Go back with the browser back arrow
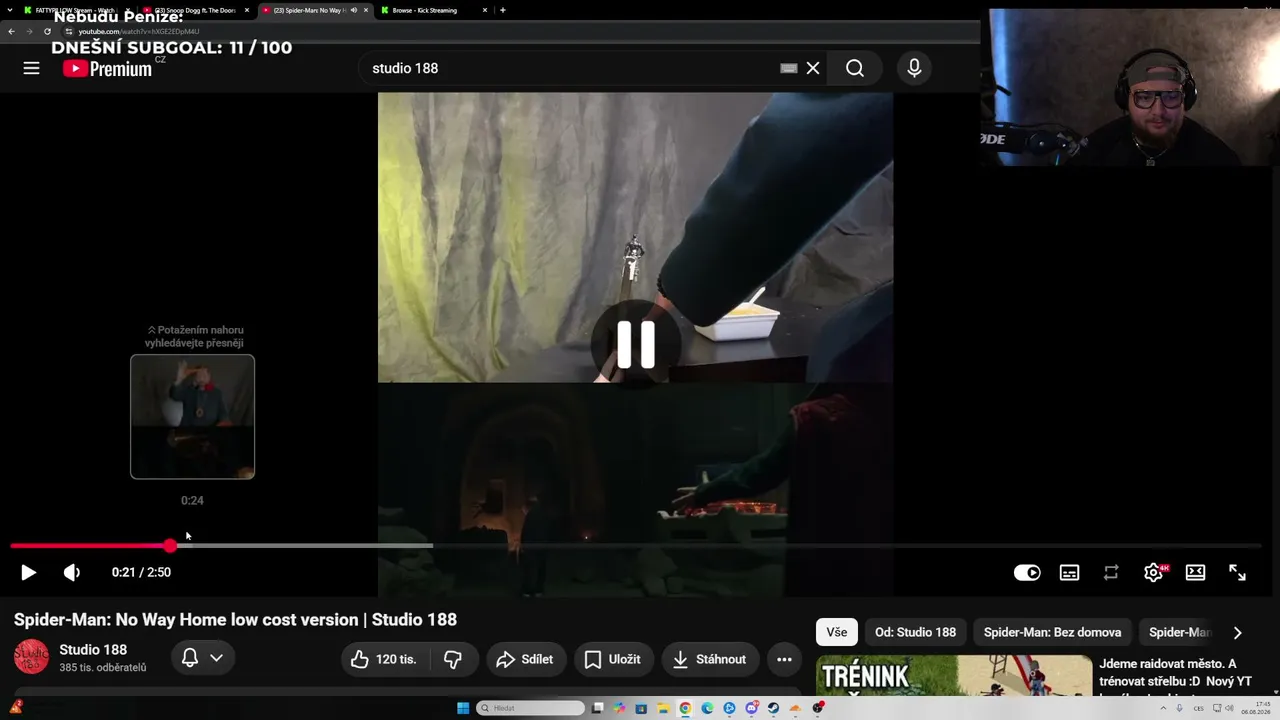 tap(12, 31)
